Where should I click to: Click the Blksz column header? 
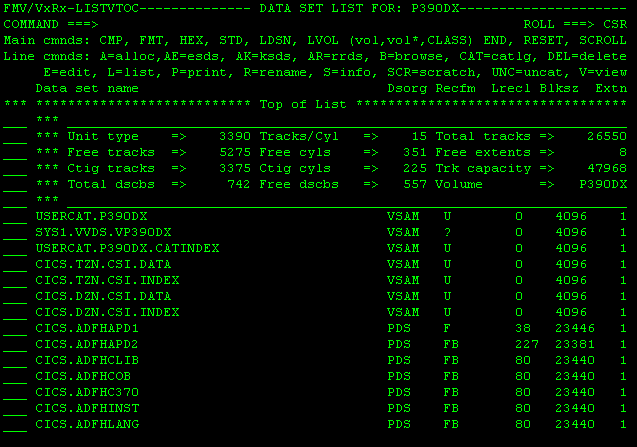559,89
